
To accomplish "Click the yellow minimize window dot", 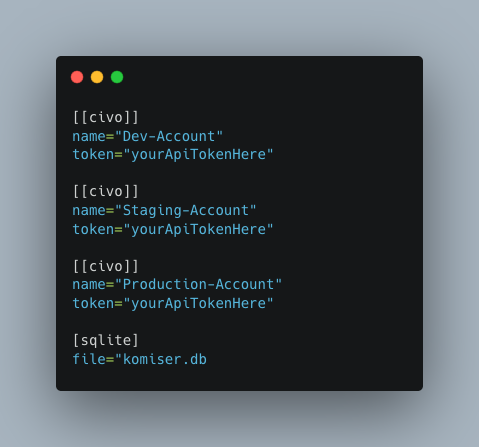I will click(97, 77).
